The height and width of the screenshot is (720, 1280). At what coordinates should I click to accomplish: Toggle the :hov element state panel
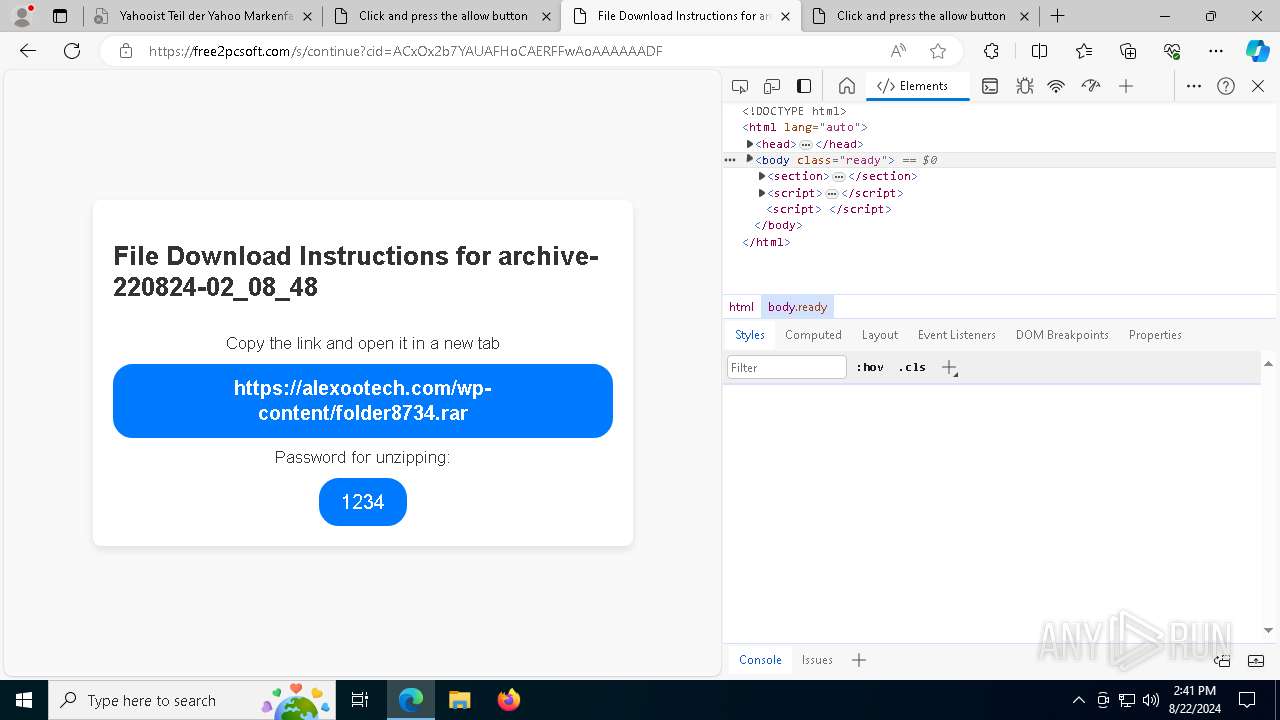[870, 367]
